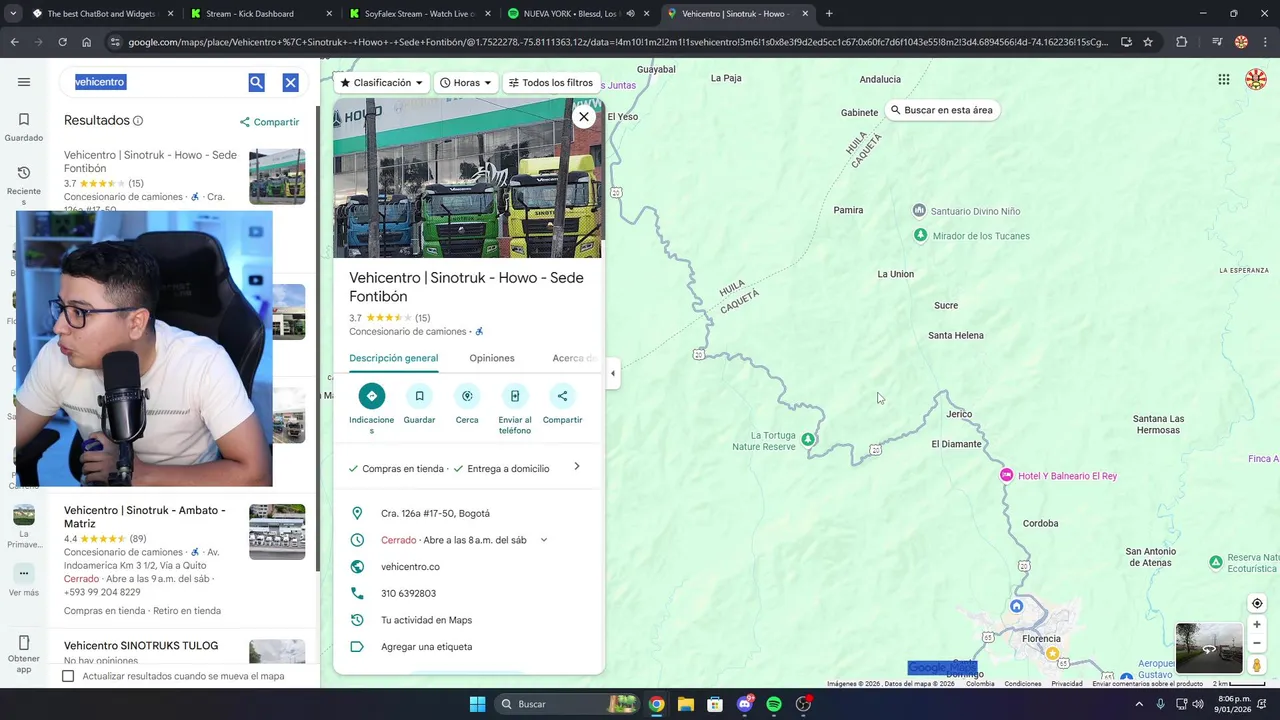This screenshot has width=1280, height=720.
Task: Bookmark this page with the star
Action: click(x=1148, y=42)
